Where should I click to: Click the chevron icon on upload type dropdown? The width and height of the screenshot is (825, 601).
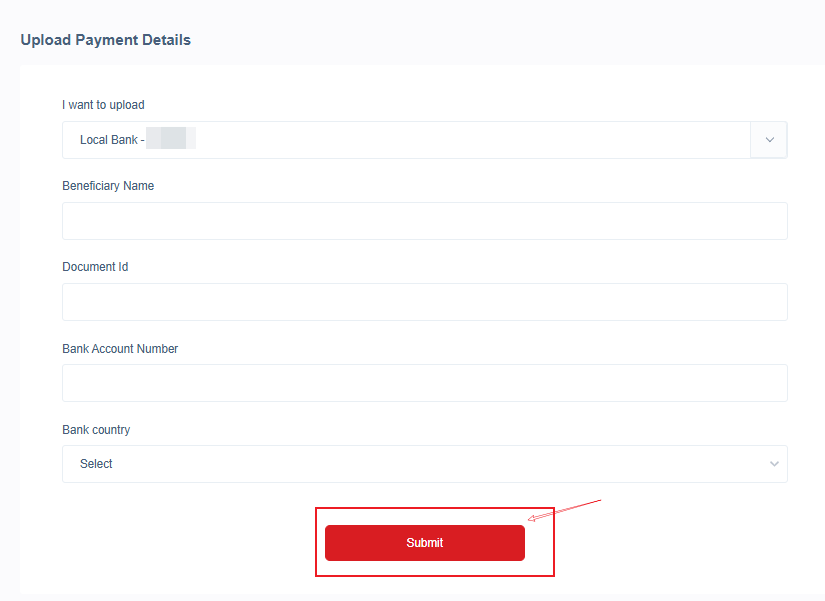pyautogui.click(x=769, y=140)
